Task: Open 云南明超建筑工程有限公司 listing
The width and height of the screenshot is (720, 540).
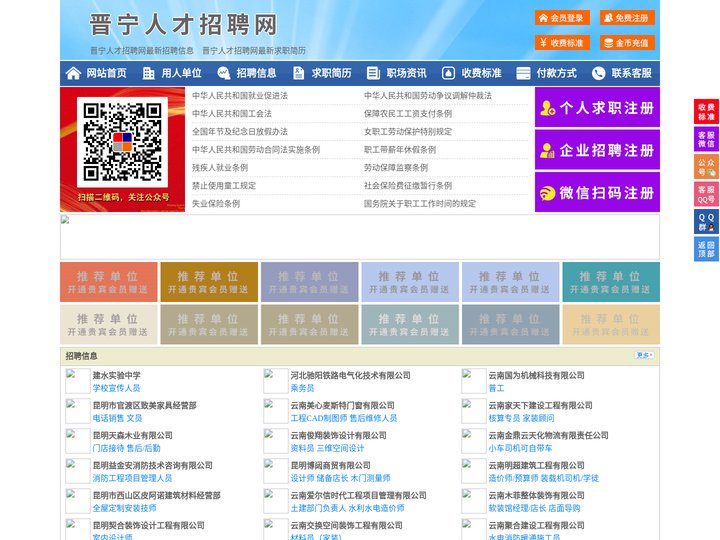Action: point(536,465)
